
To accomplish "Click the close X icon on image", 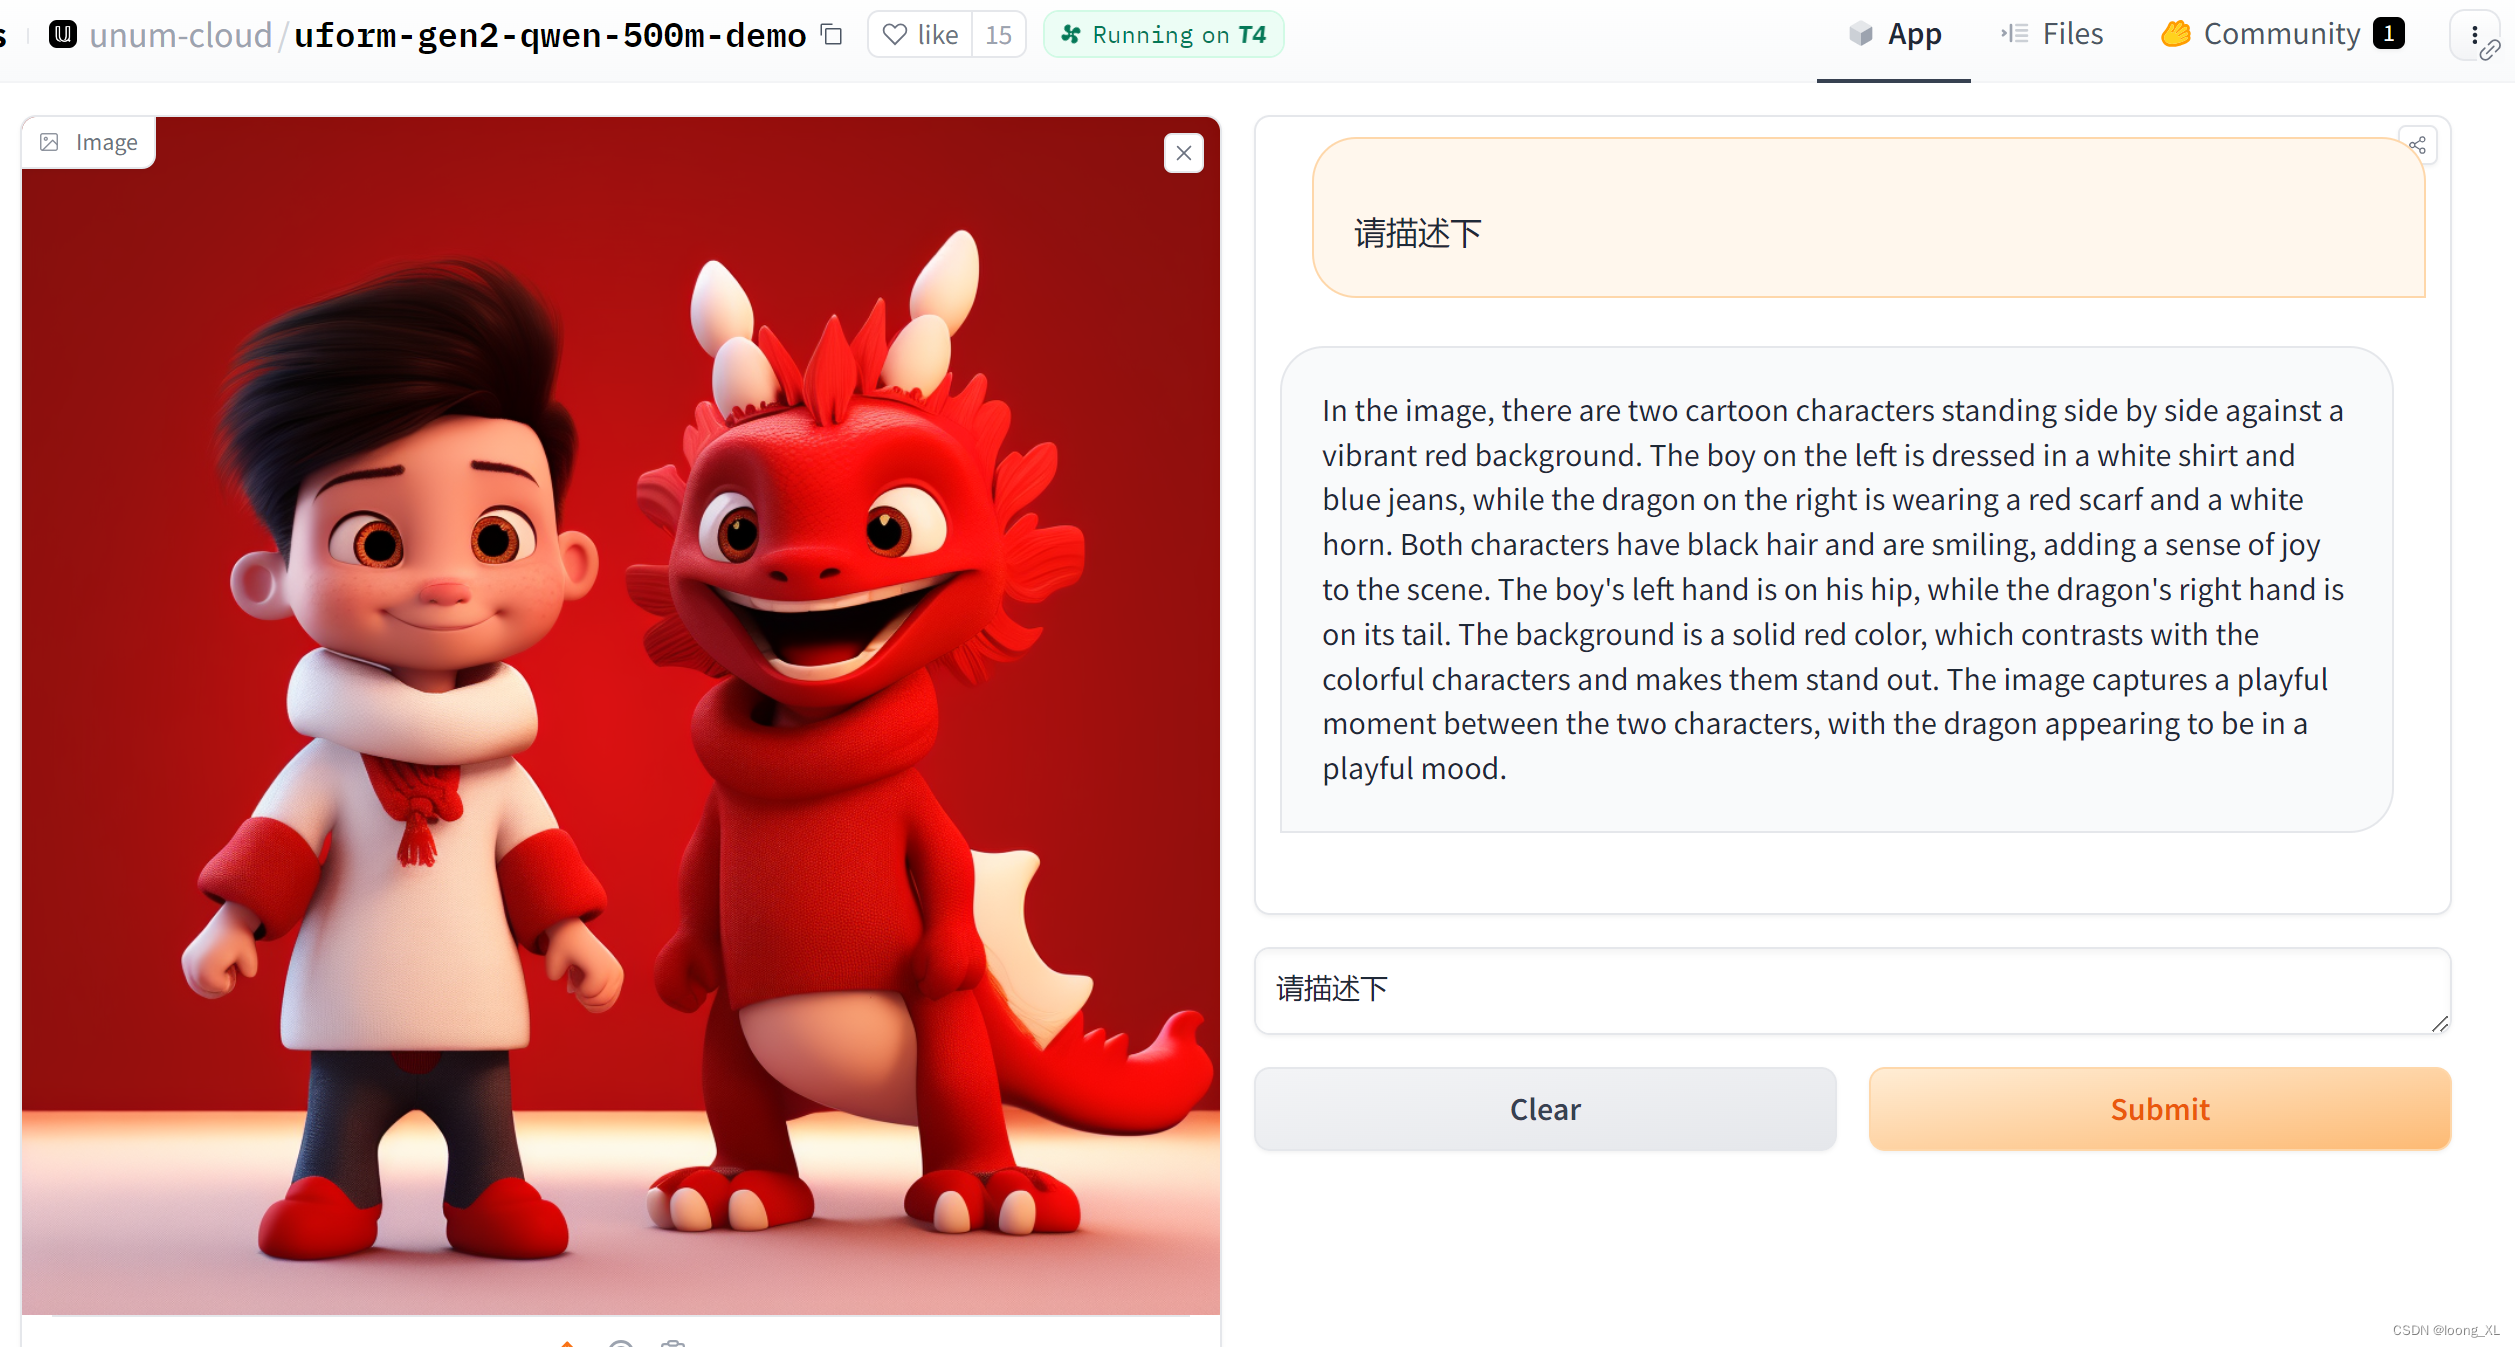I will click(1184, 153).
